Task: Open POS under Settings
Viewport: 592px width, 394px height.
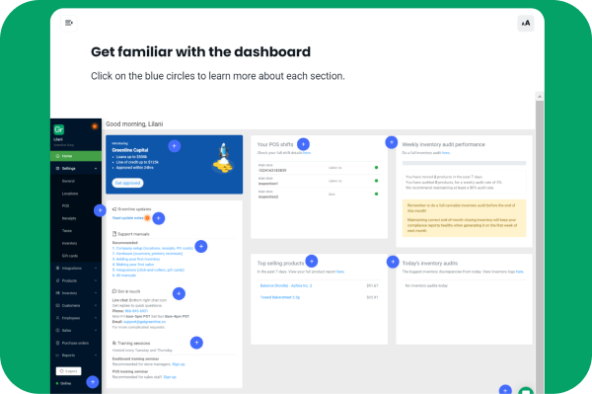Action: [65, 206]
